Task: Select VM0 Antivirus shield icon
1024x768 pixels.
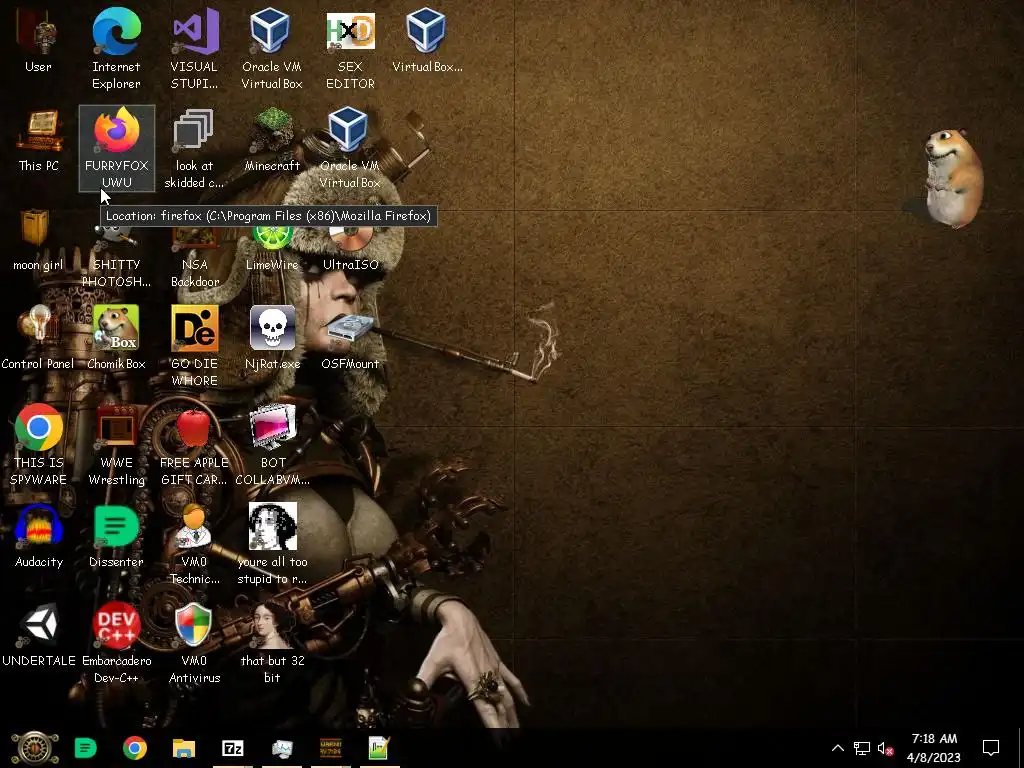Action: pos(194,643)
